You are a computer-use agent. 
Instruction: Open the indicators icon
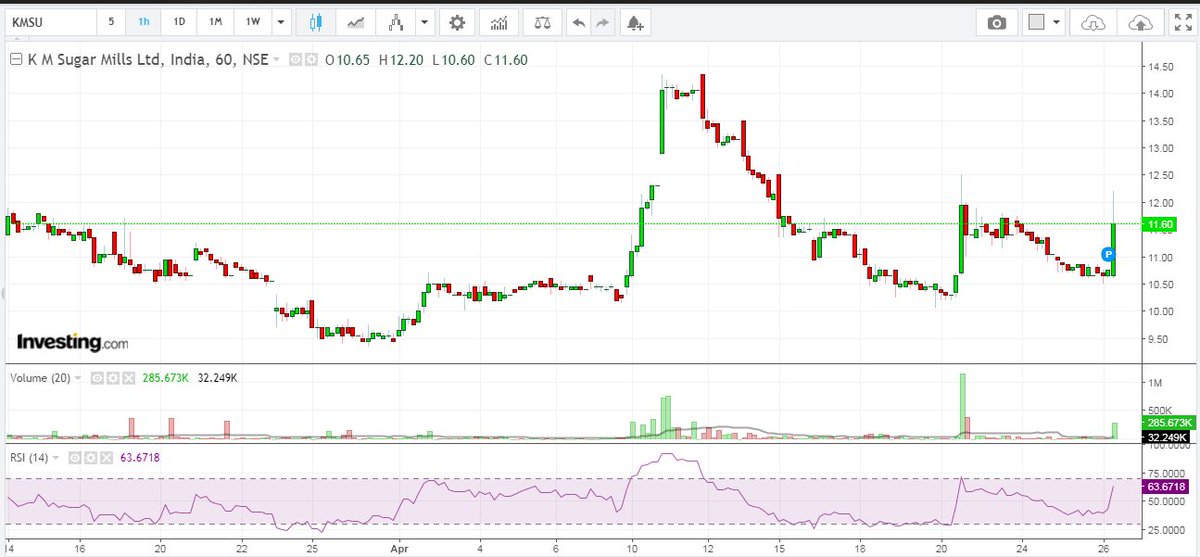click(500, 21)
